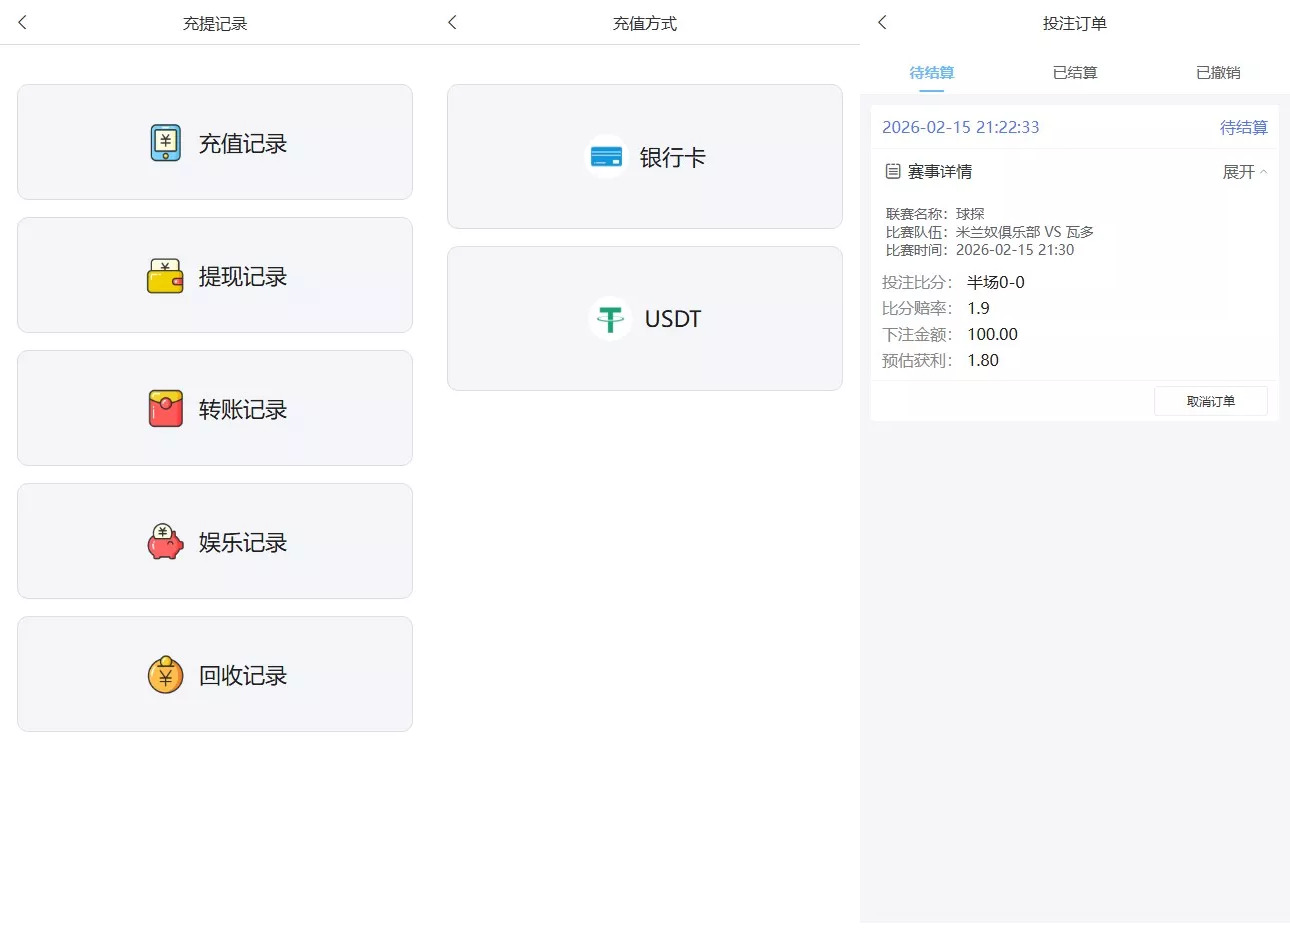
Task: Go back from 充值方式 page
Action: pyautogui.click(x=452, y=22)
